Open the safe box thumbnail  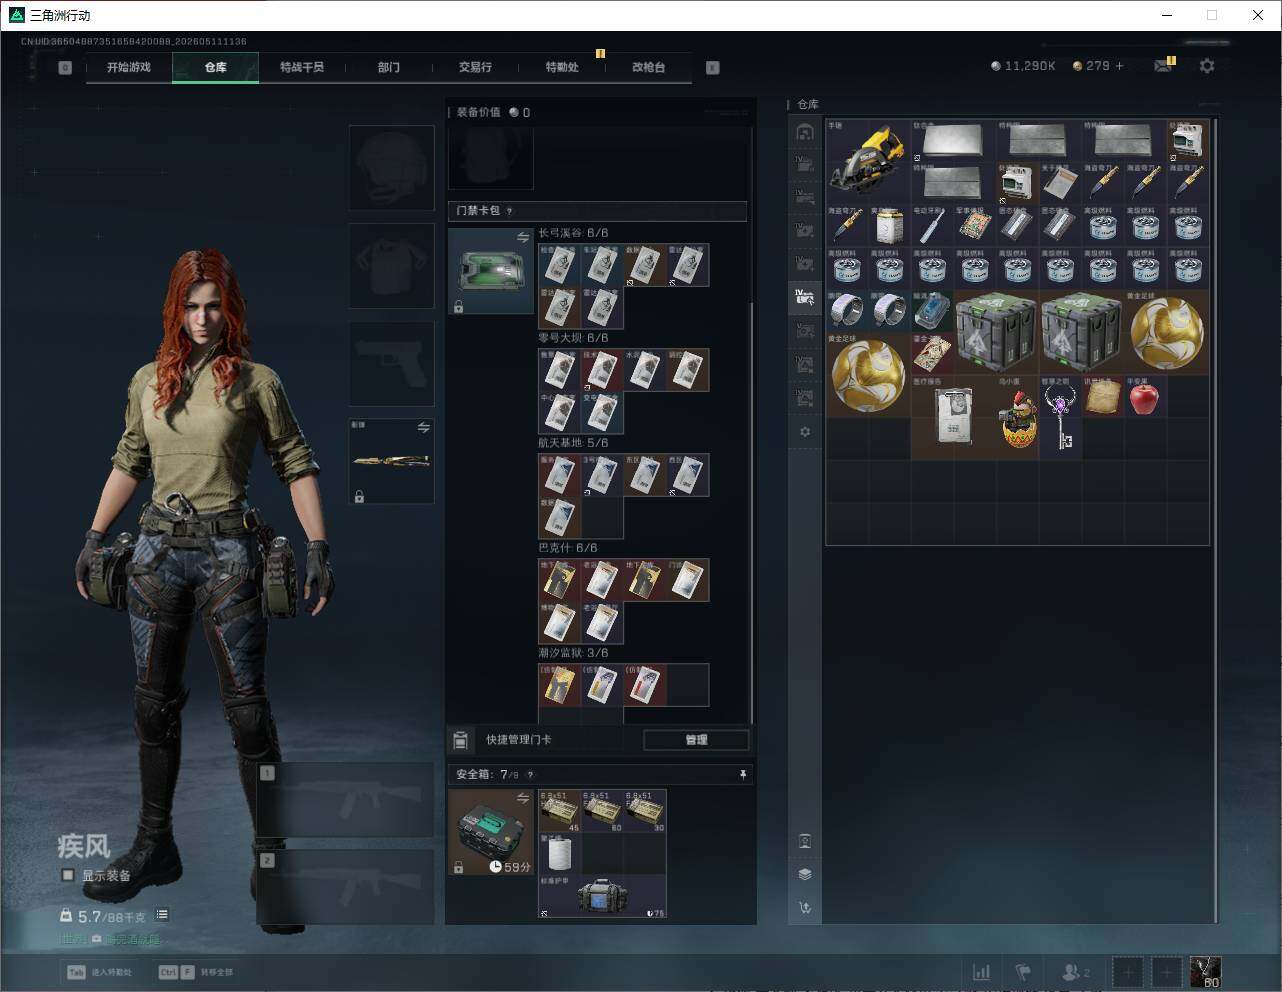[491, 832]
